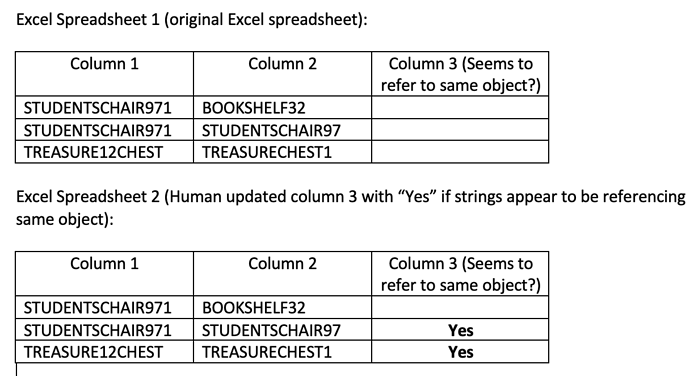Viewport: 690px width, 376px height.
Task: Click the Excel Spreadsheet 1 heading text
Action: (191, 20)
